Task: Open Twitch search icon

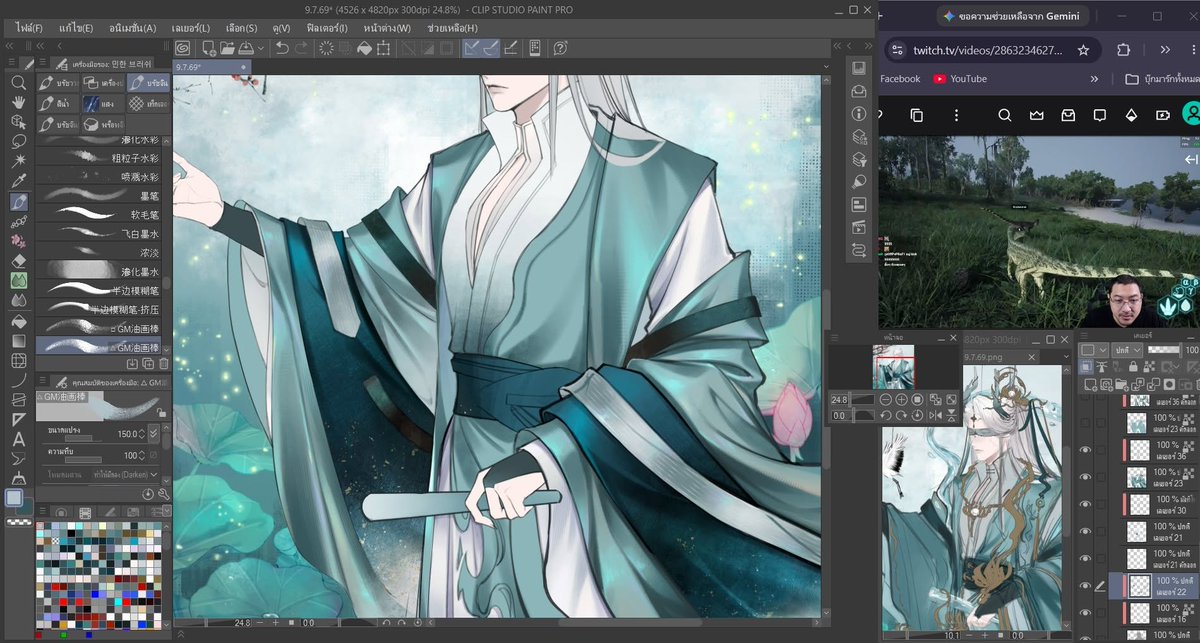Action: [x=1005, y=115]
